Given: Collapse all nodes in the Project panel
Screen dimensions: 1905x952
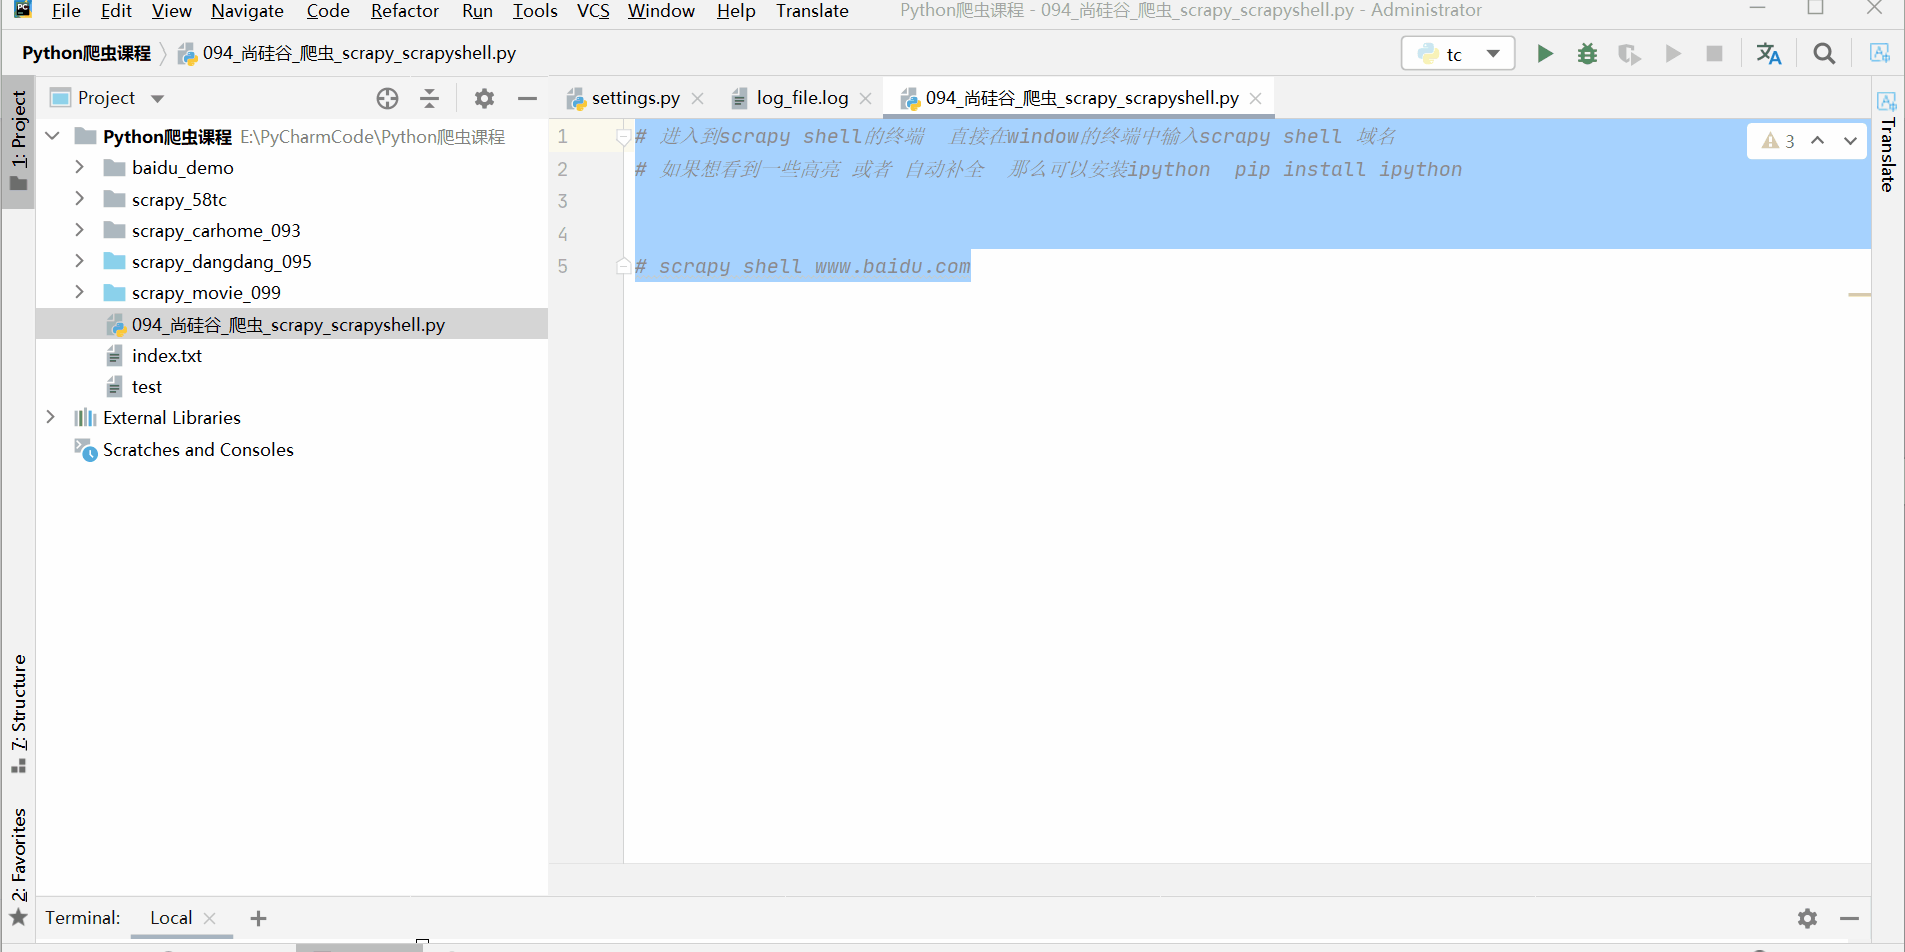Looking at the screenshot, I should [x=428, y=98].
